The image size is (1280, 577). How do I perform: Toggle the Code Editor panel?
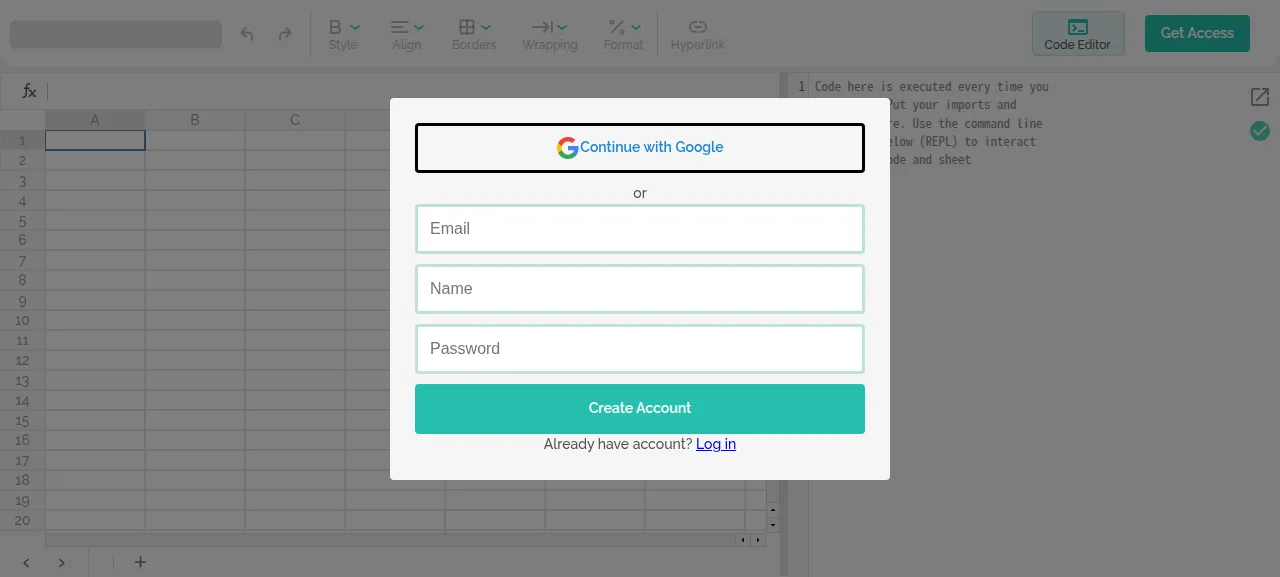coord(1078,34)
